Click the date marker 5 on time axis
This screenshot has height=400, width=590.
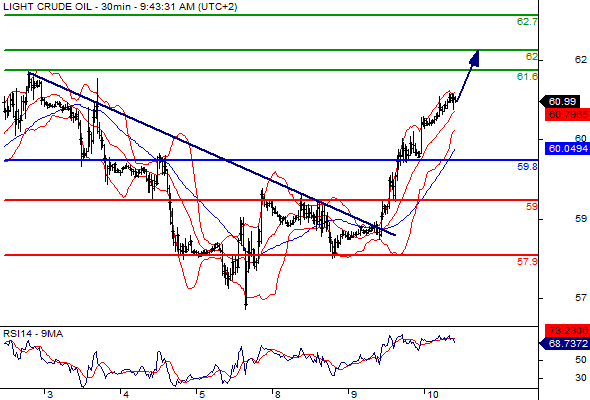click(202, 394)
